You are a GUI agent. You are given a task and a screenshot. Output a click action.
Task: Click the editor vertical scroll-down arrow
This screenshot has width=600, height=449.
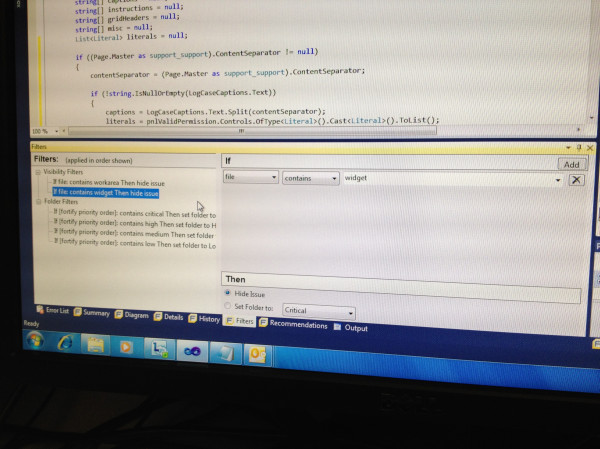(592, 118)
